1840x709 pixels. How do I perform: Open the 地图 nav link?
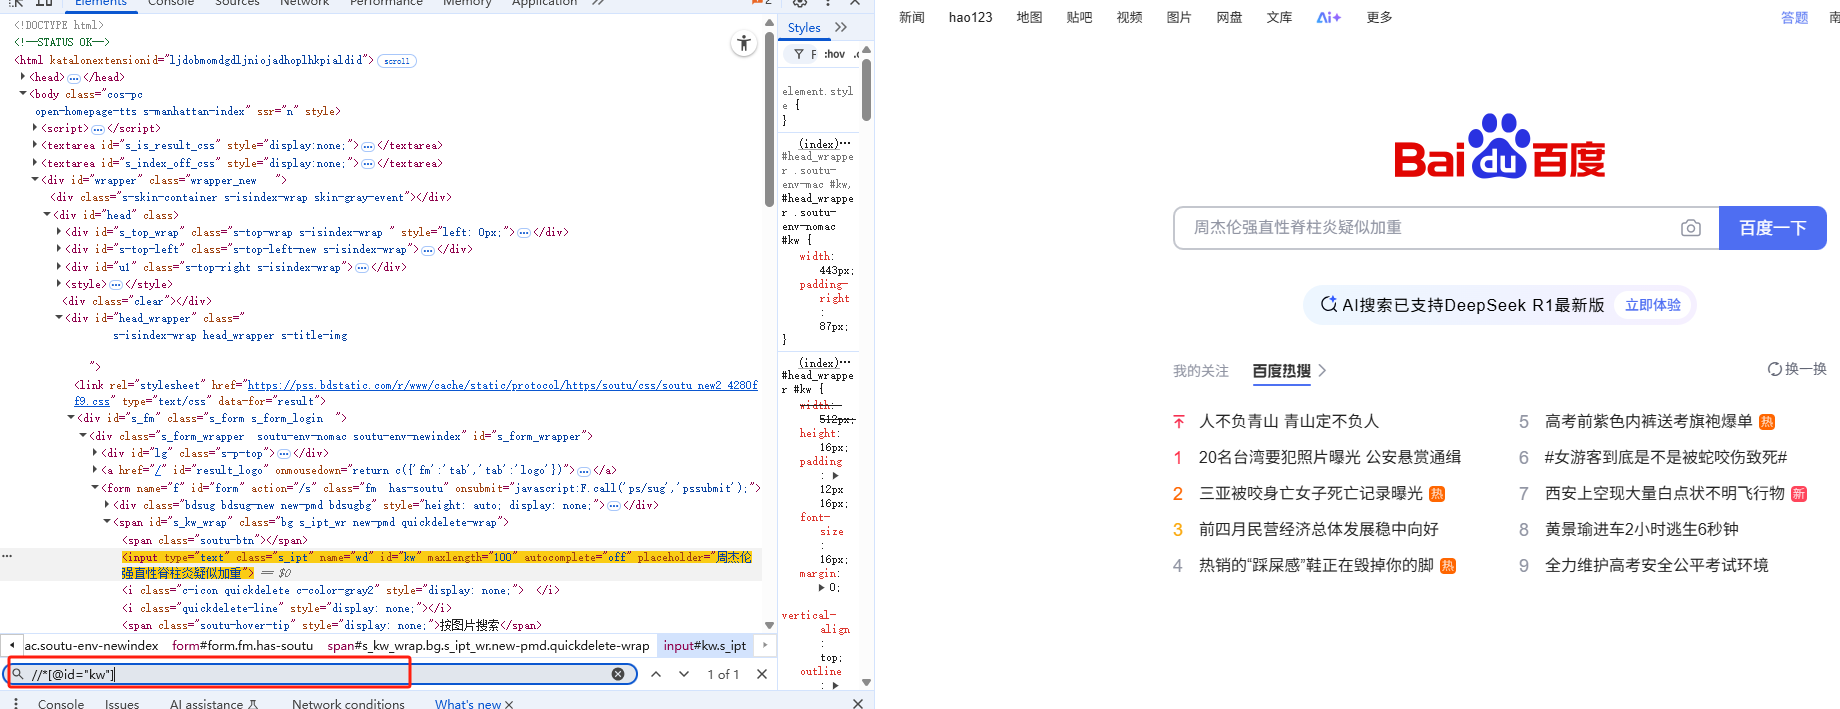pos(1030,17)
